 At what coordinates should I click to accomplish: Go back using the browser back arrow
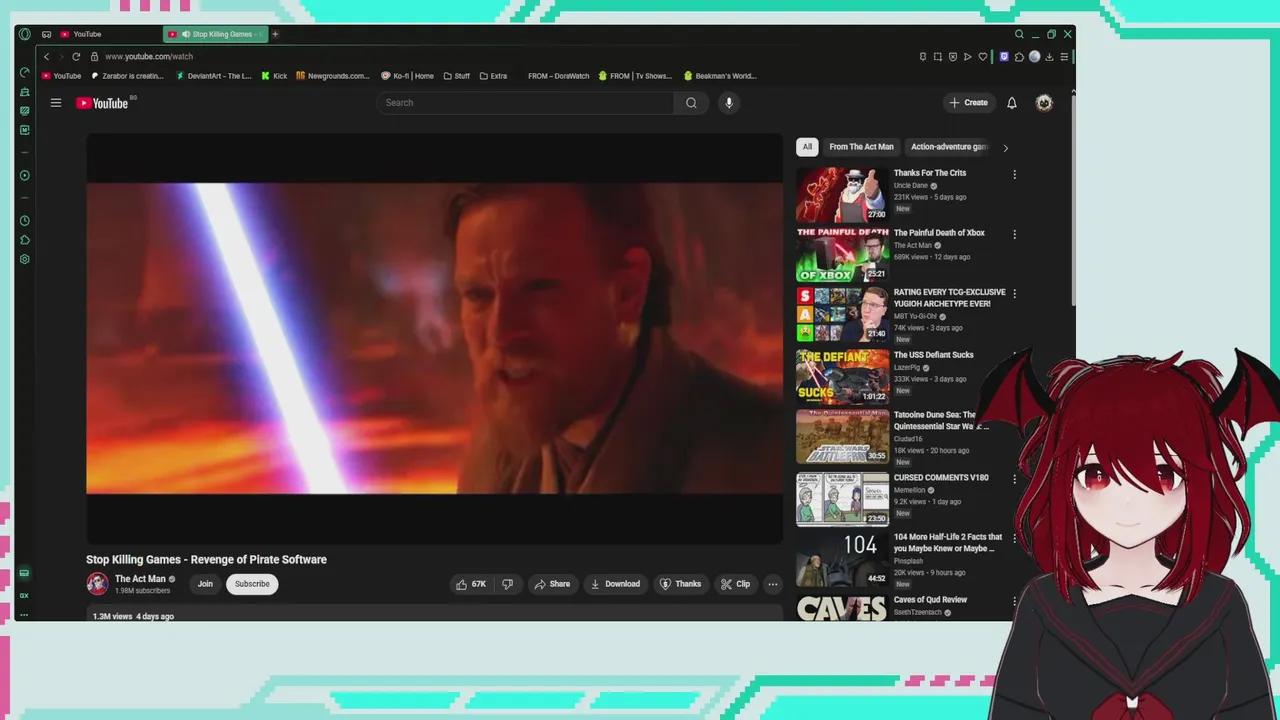coord(46,57)
